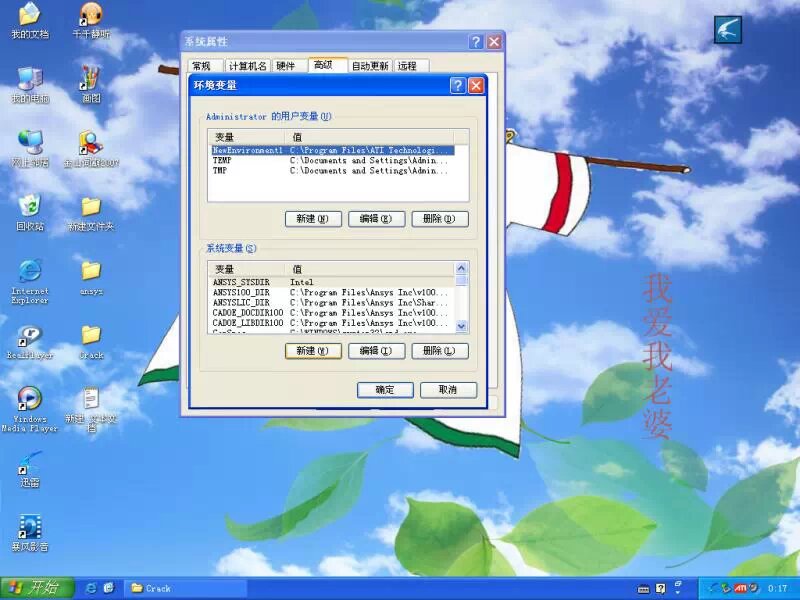Image resolution: width=800 pixels, height=600 pixels.
Task: Click the system variables scrollbar down arrow
Action: coord(461,326)
